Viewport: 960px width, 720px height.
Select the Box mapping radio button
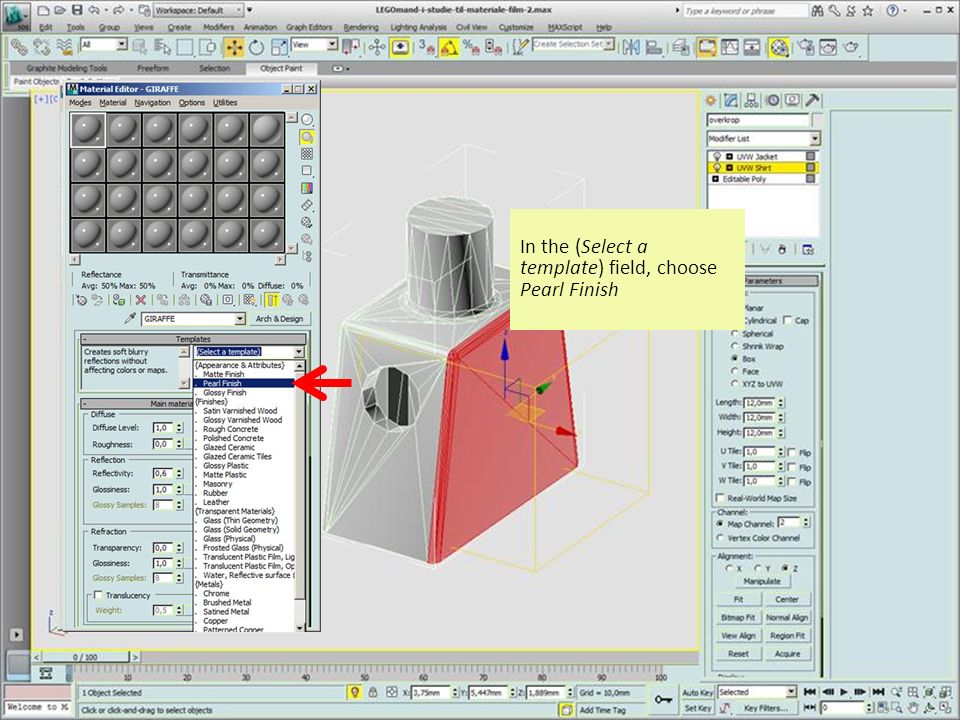[735, 358]
